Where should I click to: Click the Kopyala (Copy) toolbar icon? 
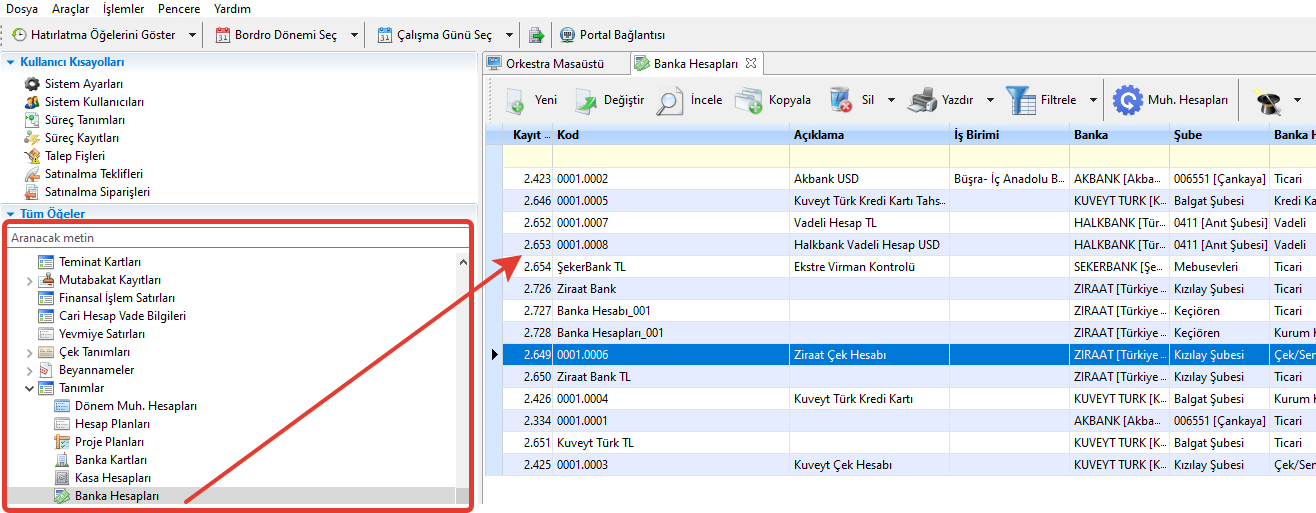coord(748,100)
